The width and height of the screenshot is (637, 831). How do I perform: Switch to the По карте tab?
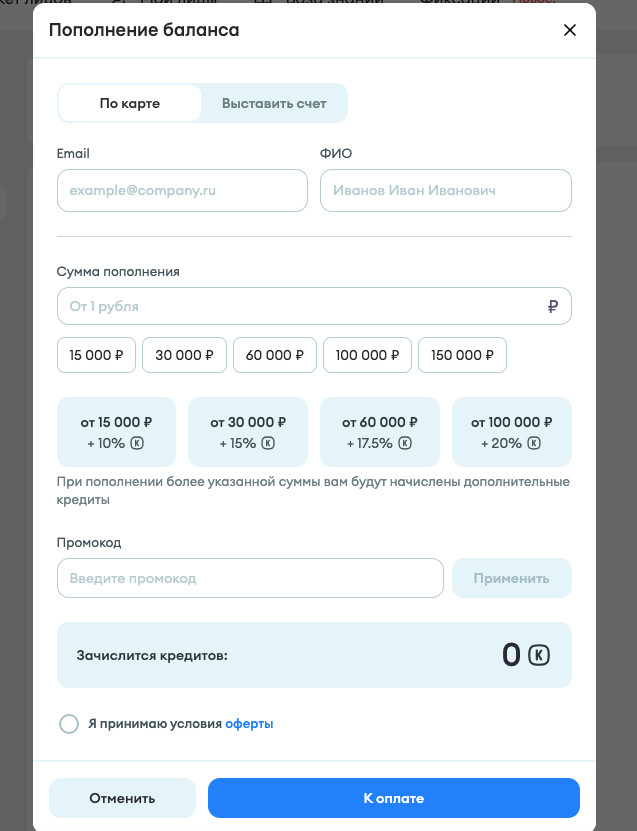[130, 103]
